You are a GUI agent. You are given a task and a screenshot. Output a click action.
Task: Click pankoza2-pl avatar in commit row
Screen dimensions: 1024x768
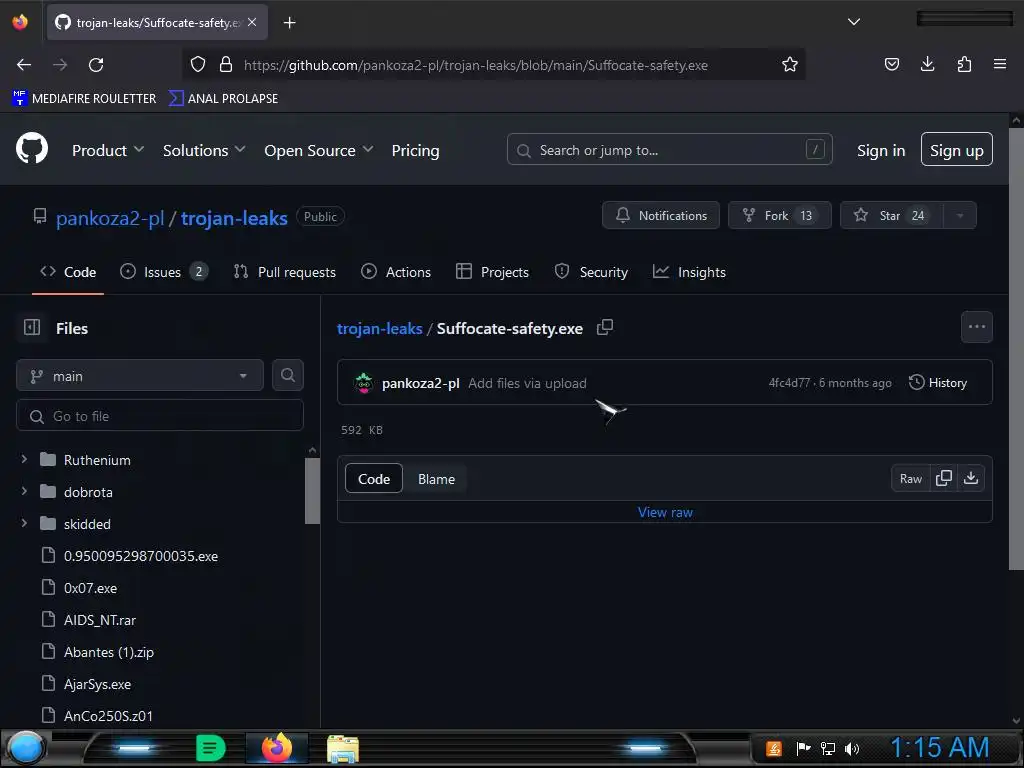364,383
